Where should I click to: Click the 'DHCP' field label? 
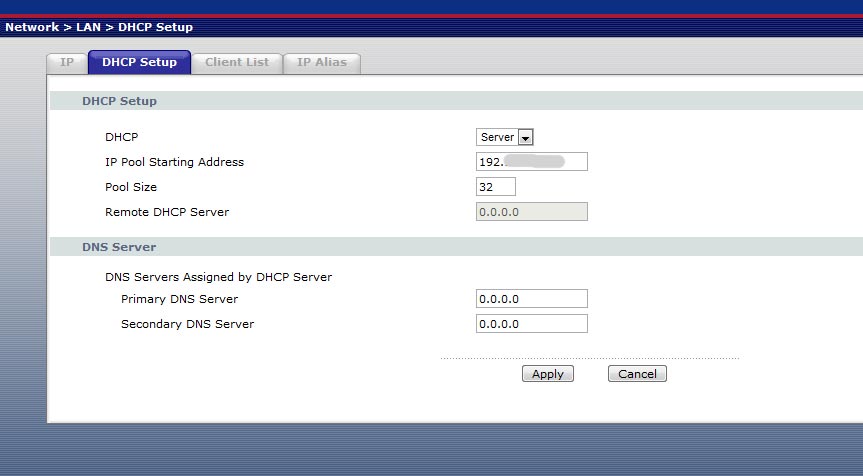[x=122, y=137]
